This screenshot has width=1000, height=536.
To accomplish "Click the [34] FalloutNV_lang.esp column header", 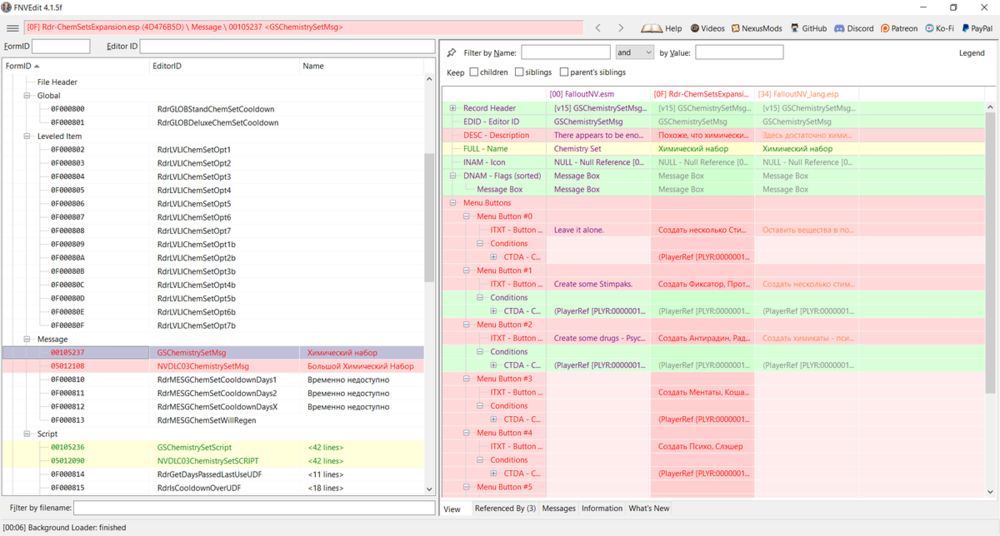I will click(x=806, y=94).
